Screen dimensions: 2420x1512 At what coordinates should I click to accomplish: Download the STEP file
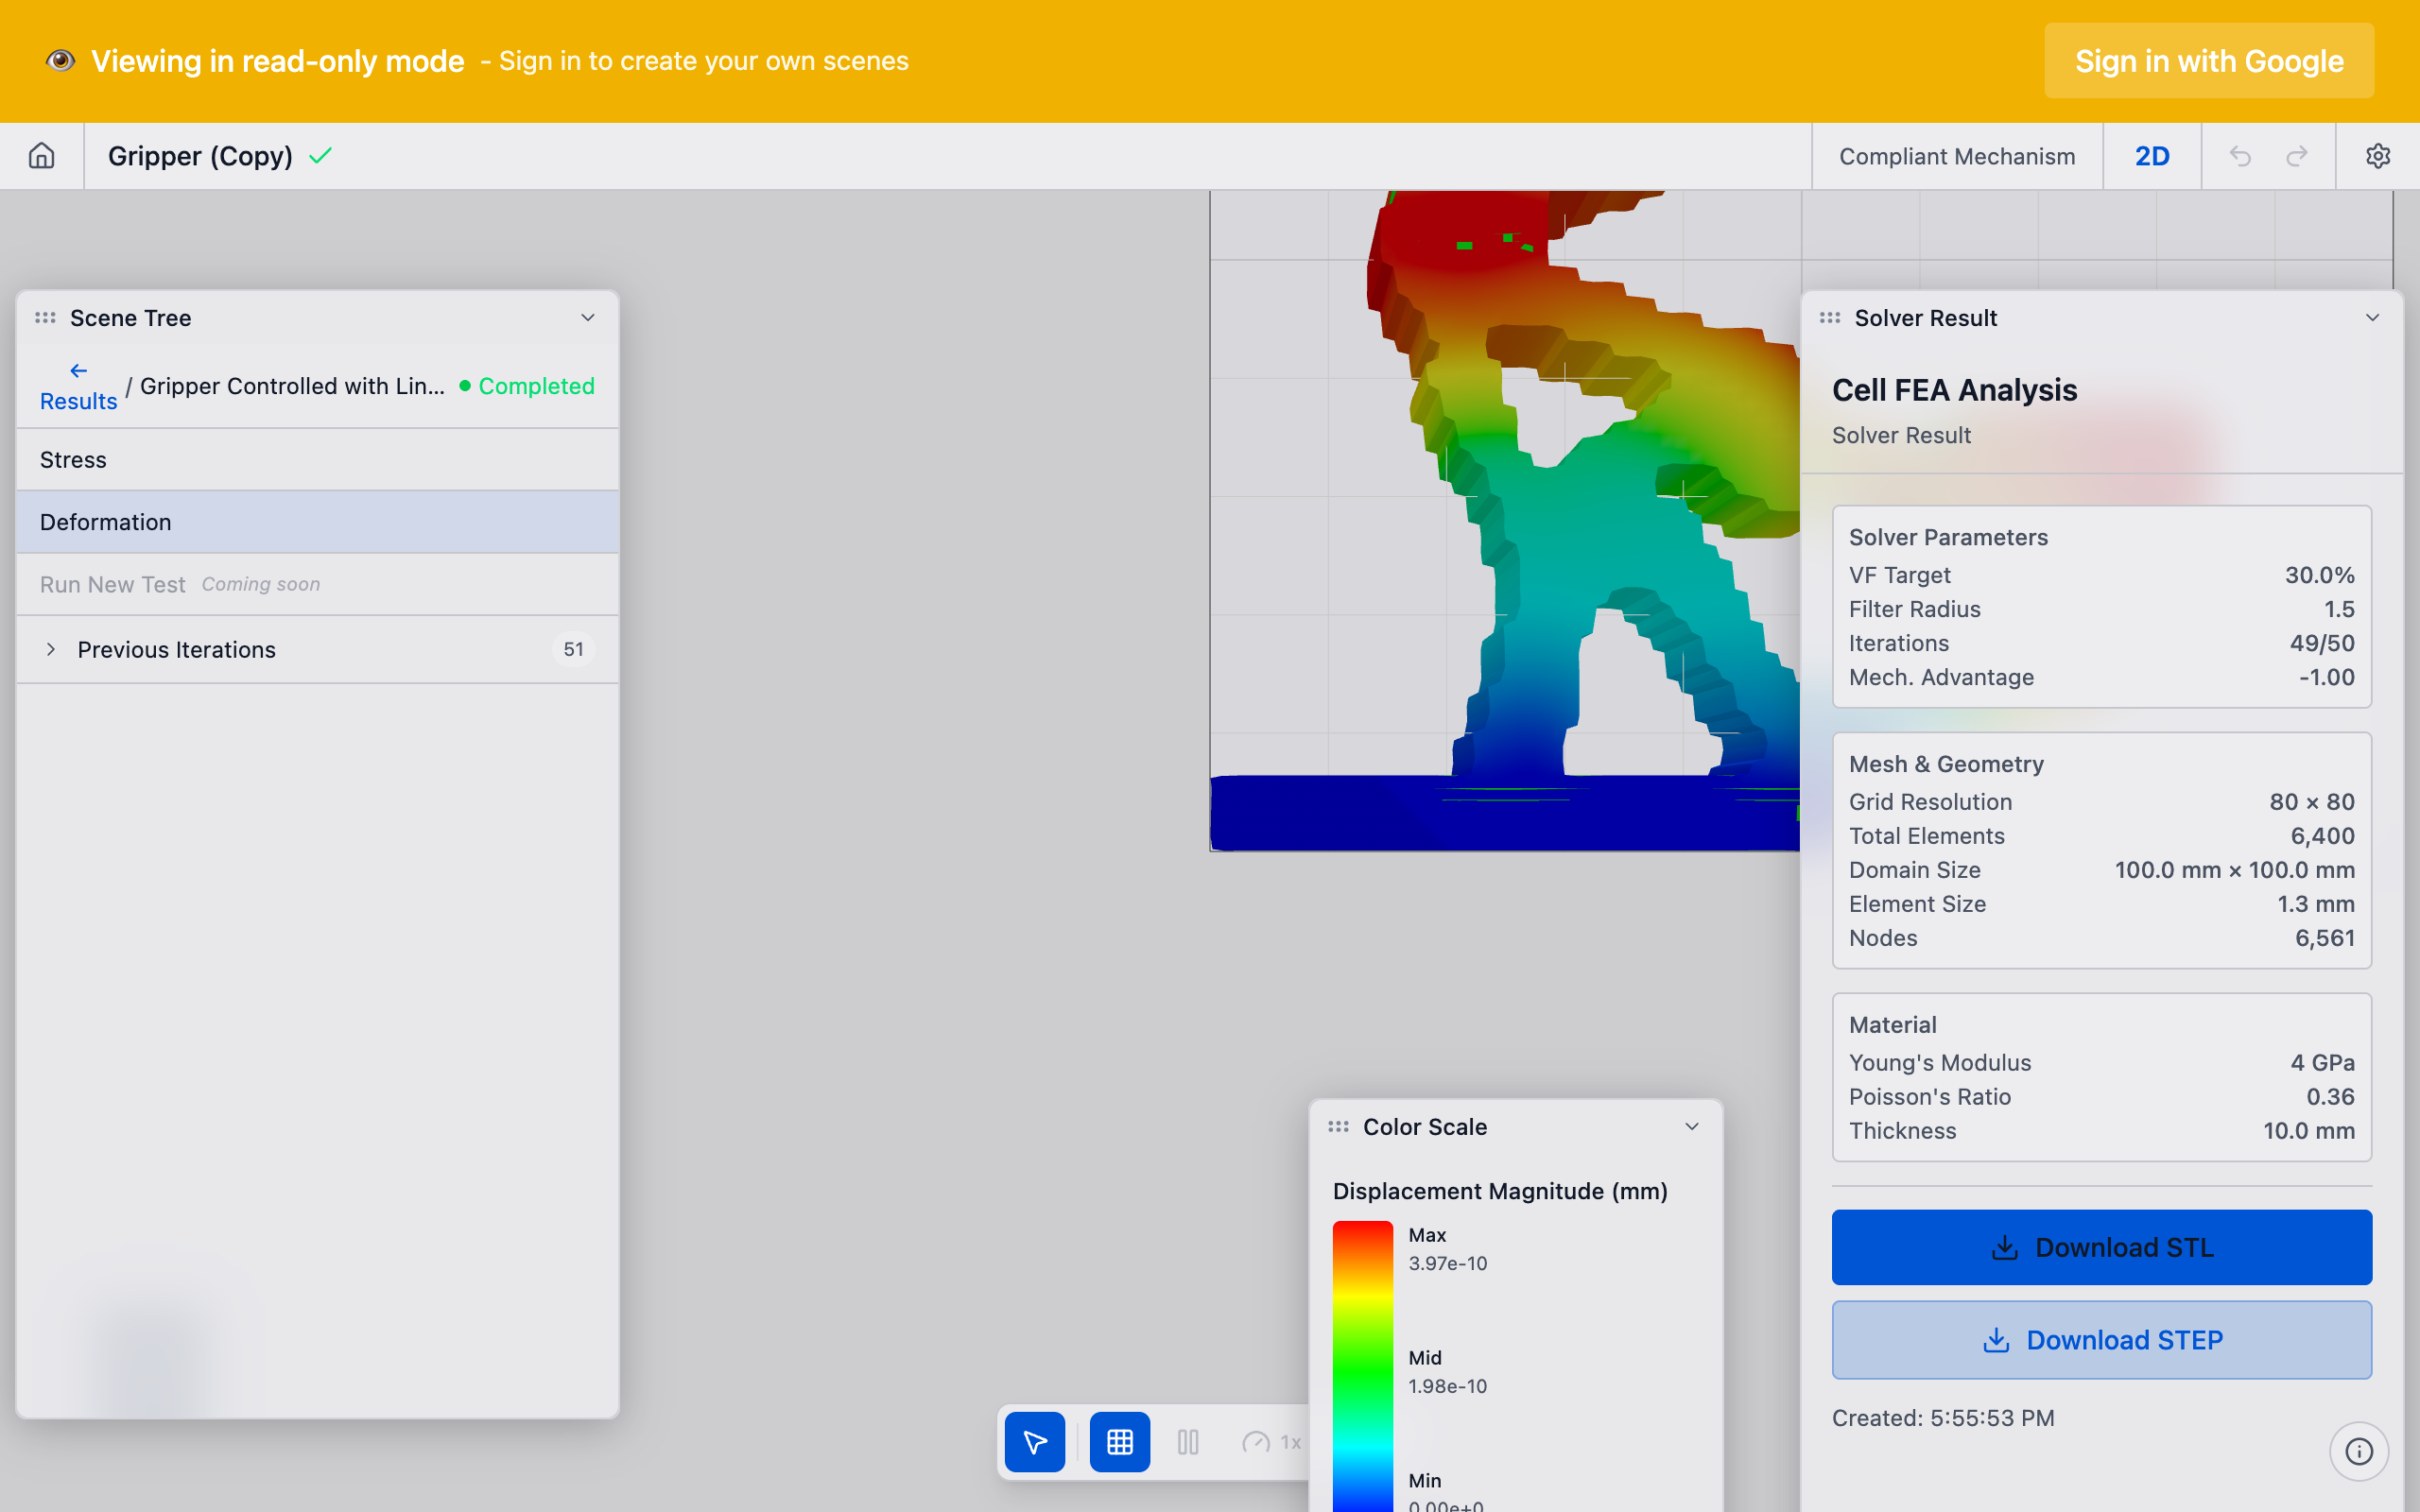tap(2102, 1340)
